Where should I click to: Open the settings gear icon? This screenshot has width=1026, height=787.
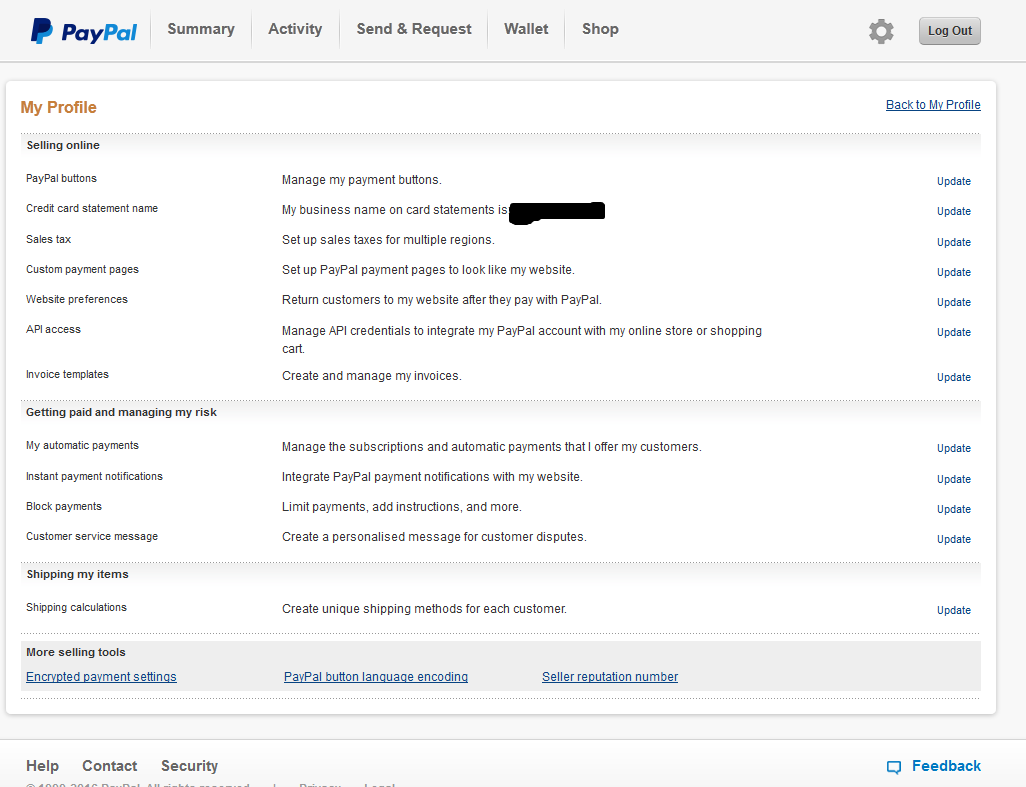coord(881,31)
